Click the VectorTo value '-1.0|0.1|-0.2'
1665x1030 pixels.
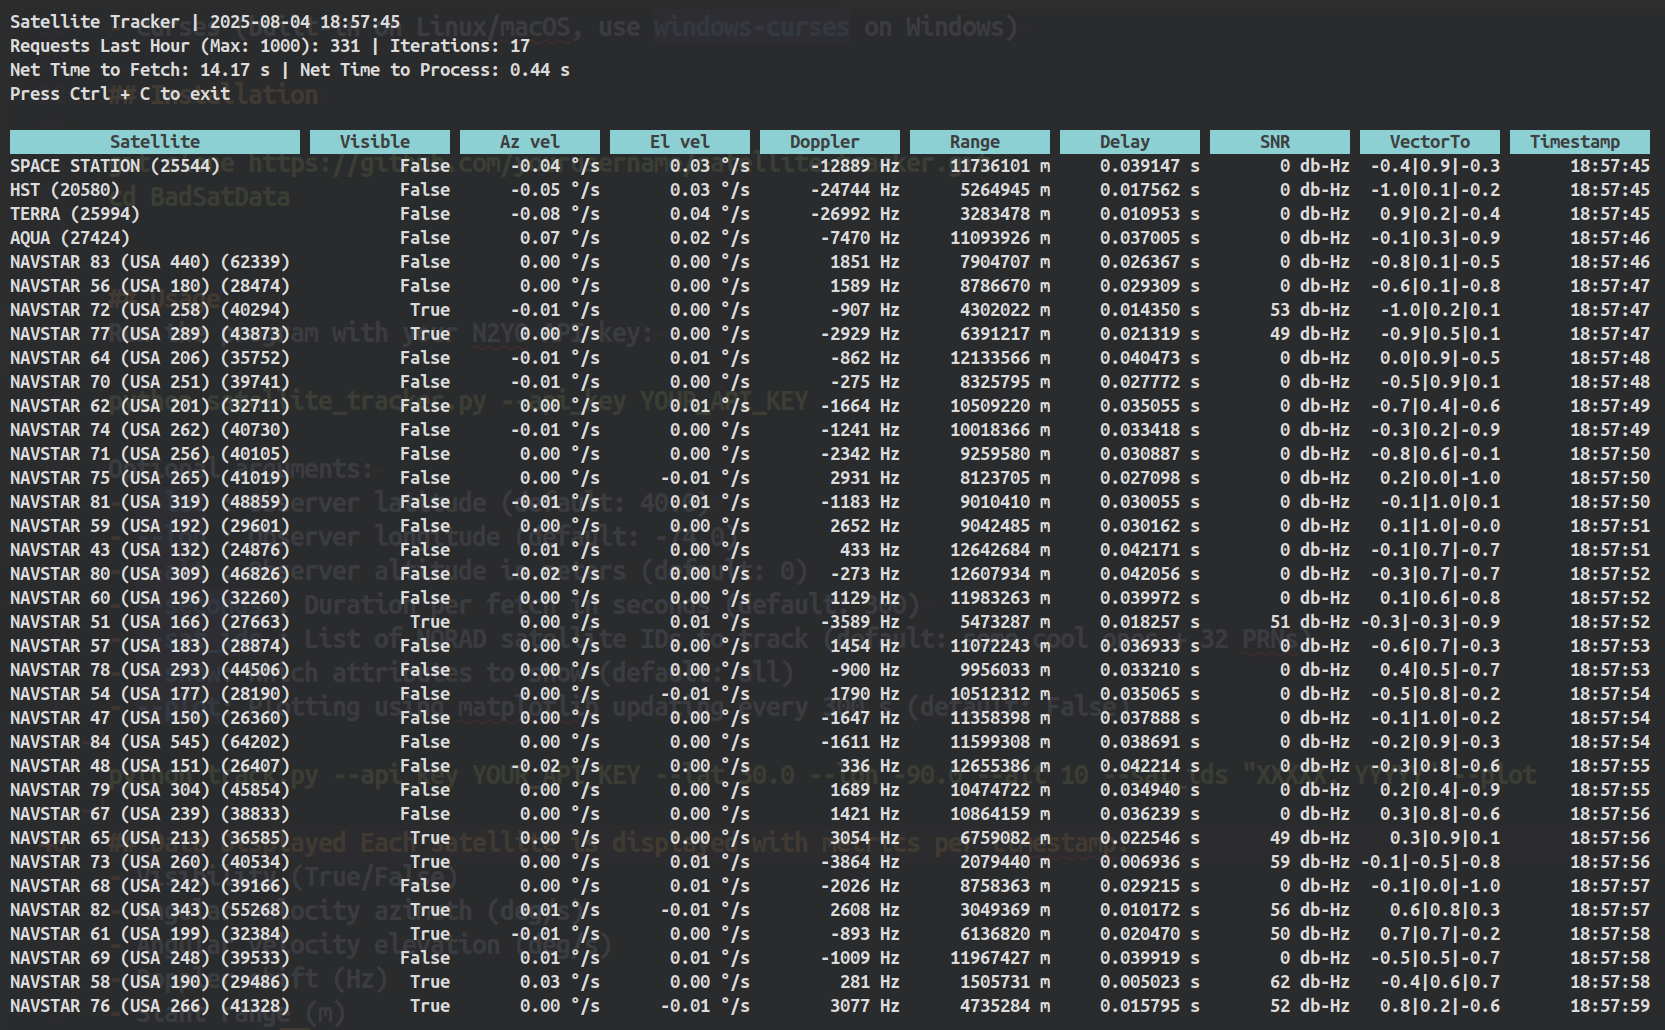coord(1435,190)
